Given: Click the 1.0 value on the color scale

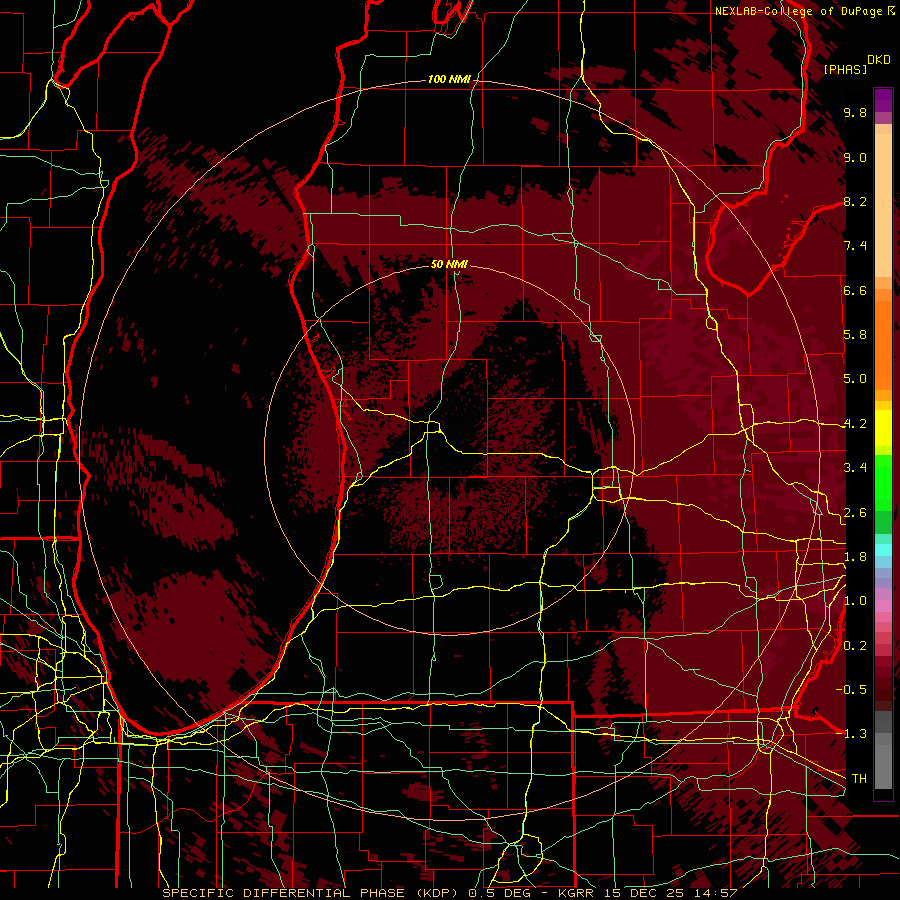Looking at the screenshot, I should 855,601.
